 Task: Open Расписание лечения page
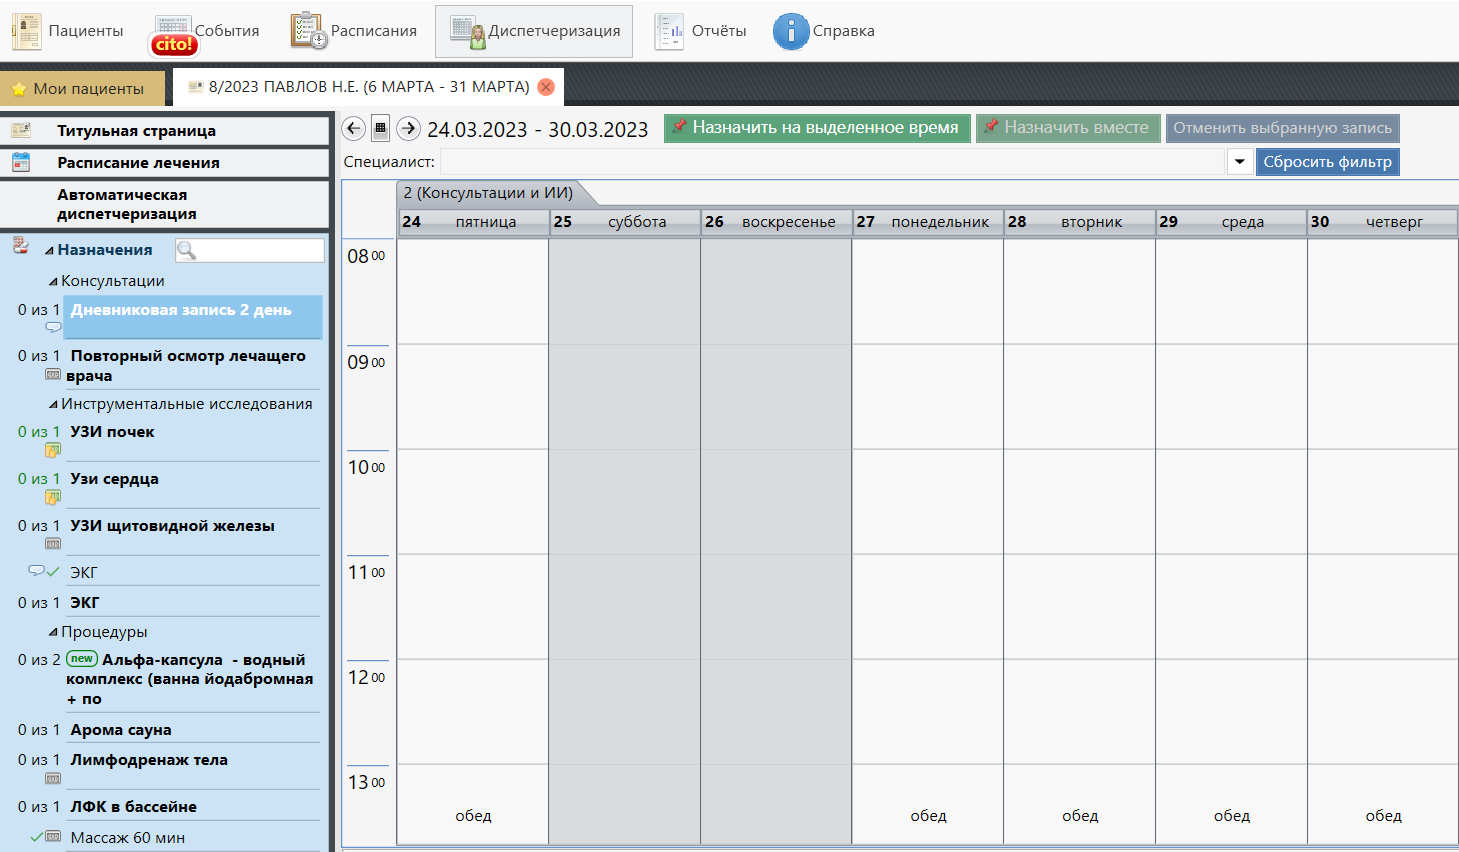point(138,163)
